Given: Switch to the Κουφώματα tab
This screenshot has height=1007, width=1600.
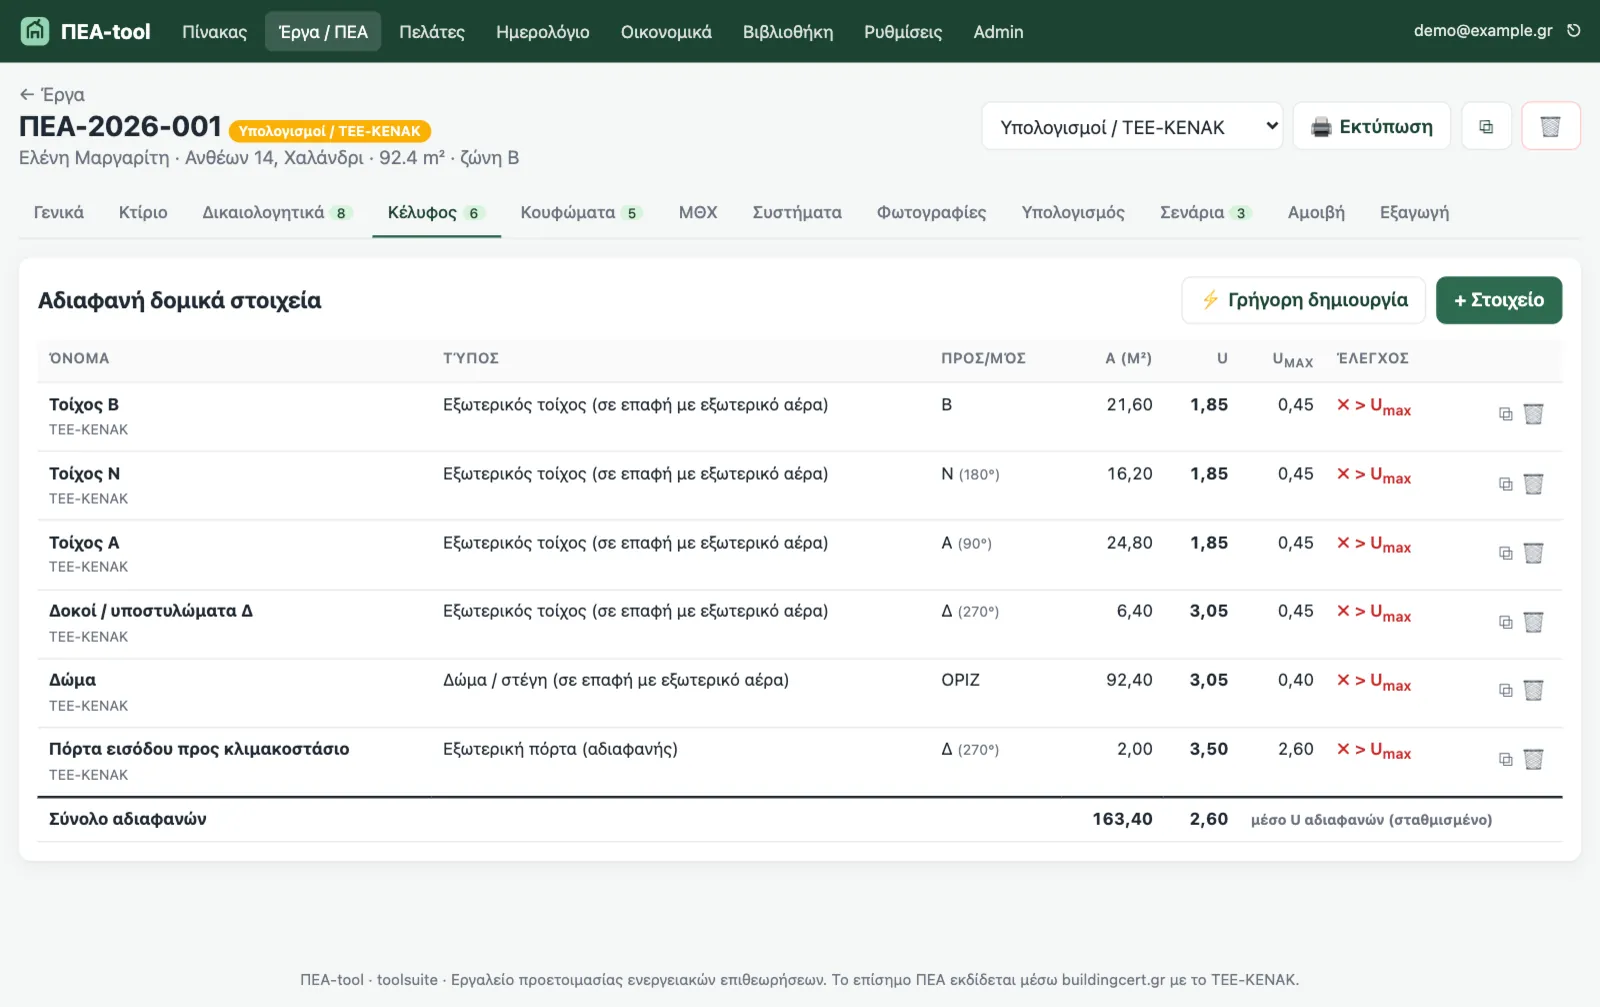Looking at the screenshot, I should coord(580,212).
